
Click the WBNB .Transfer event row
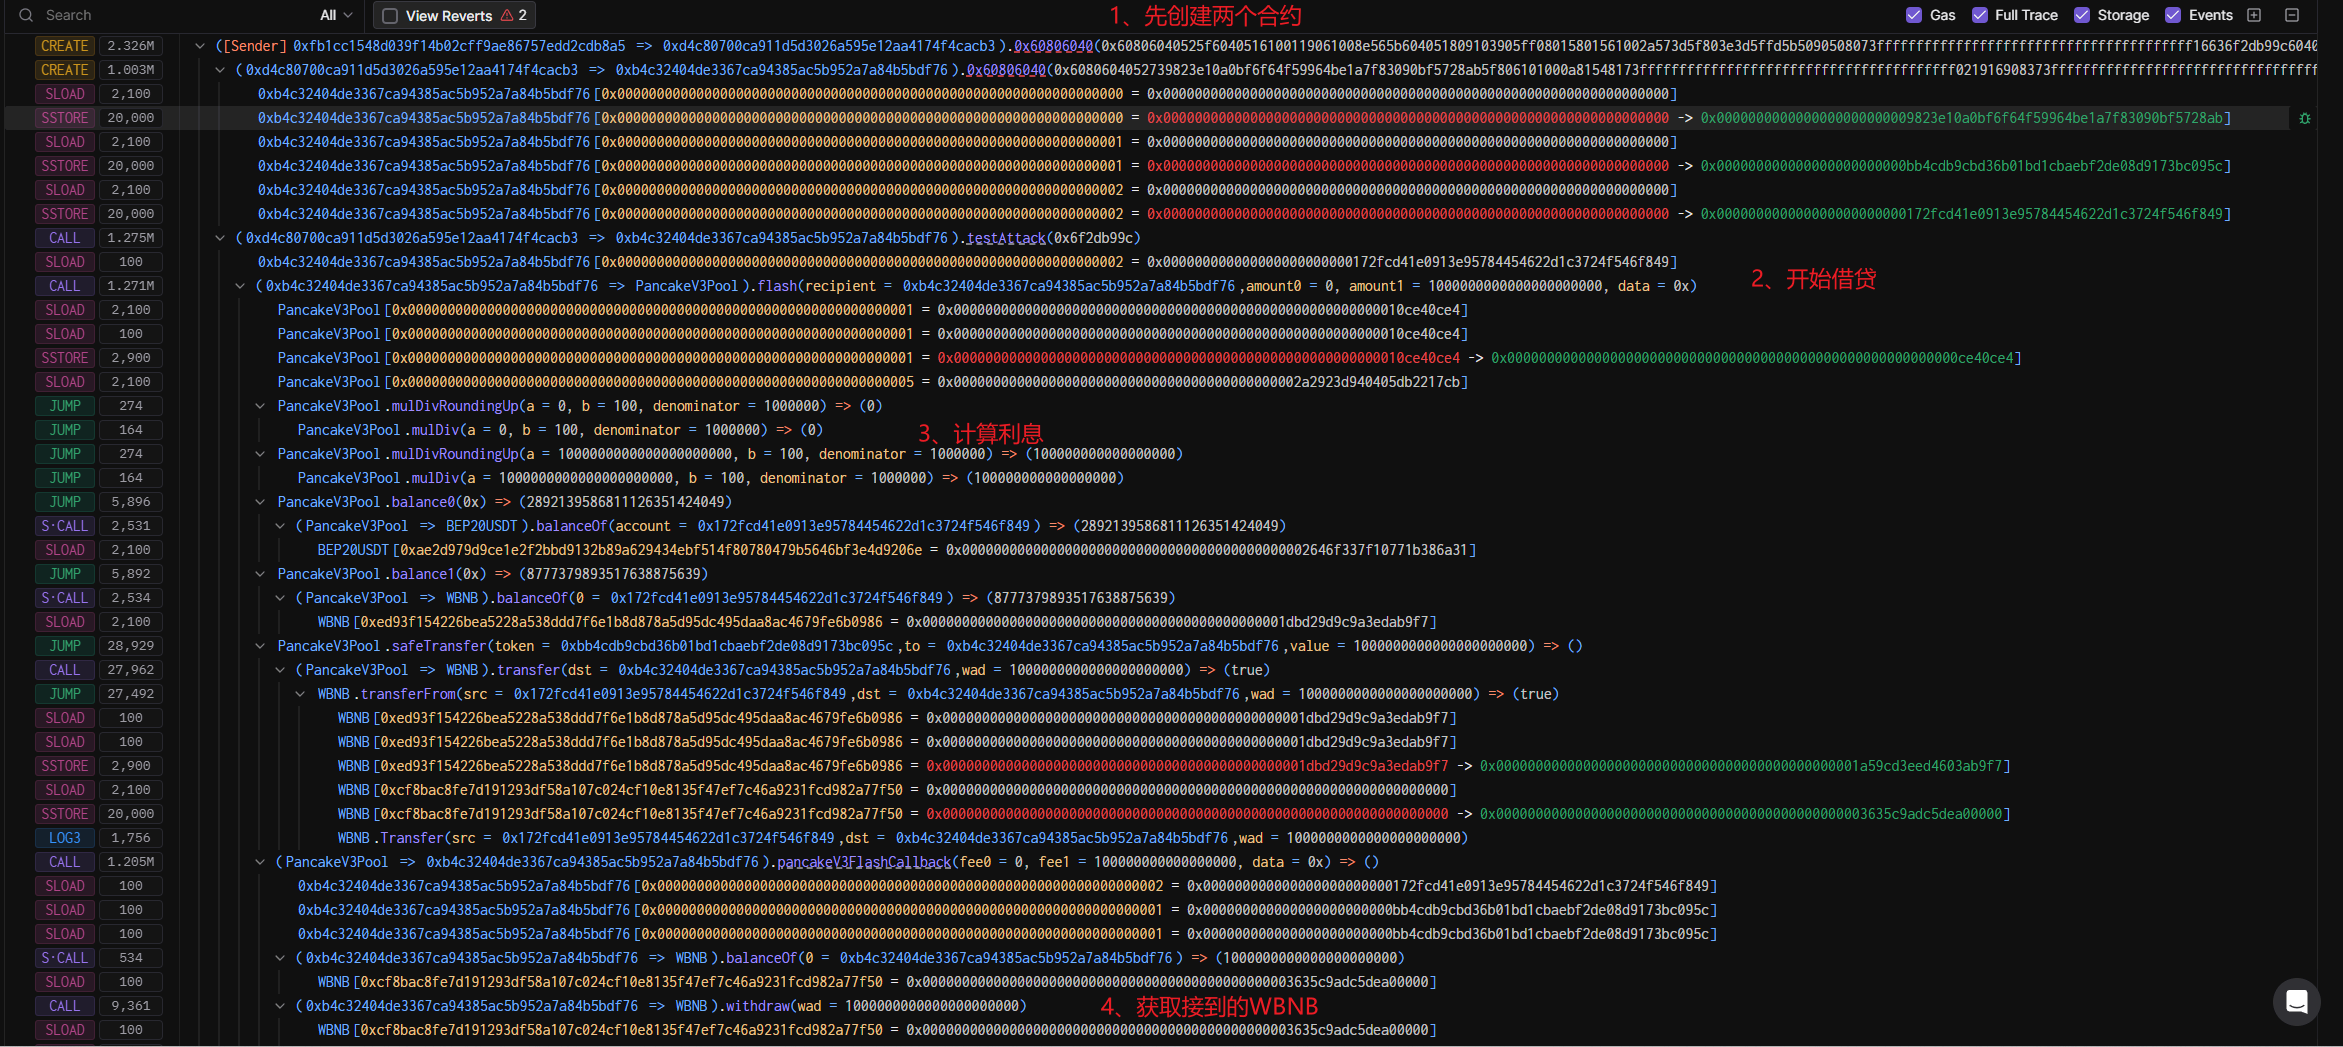[902, 838]
